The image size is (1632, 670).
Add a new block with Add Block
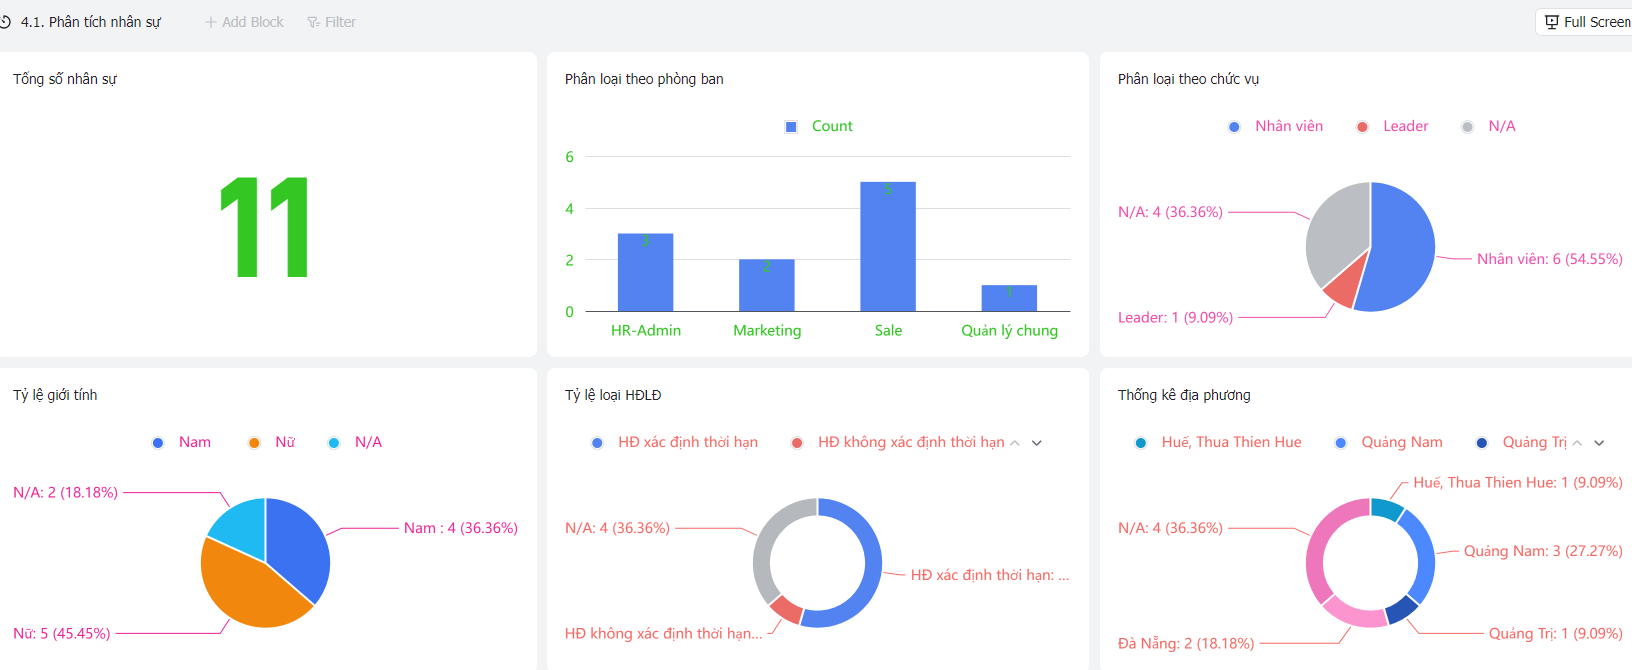click(x=245, y=22)
